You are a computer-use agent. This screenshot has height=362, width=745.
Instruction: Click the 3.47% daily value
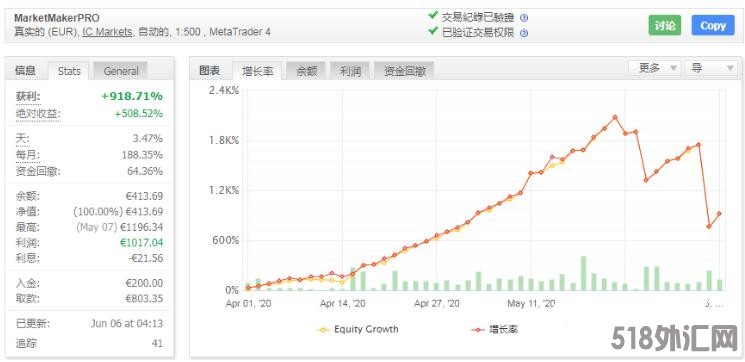coord(147,139)
